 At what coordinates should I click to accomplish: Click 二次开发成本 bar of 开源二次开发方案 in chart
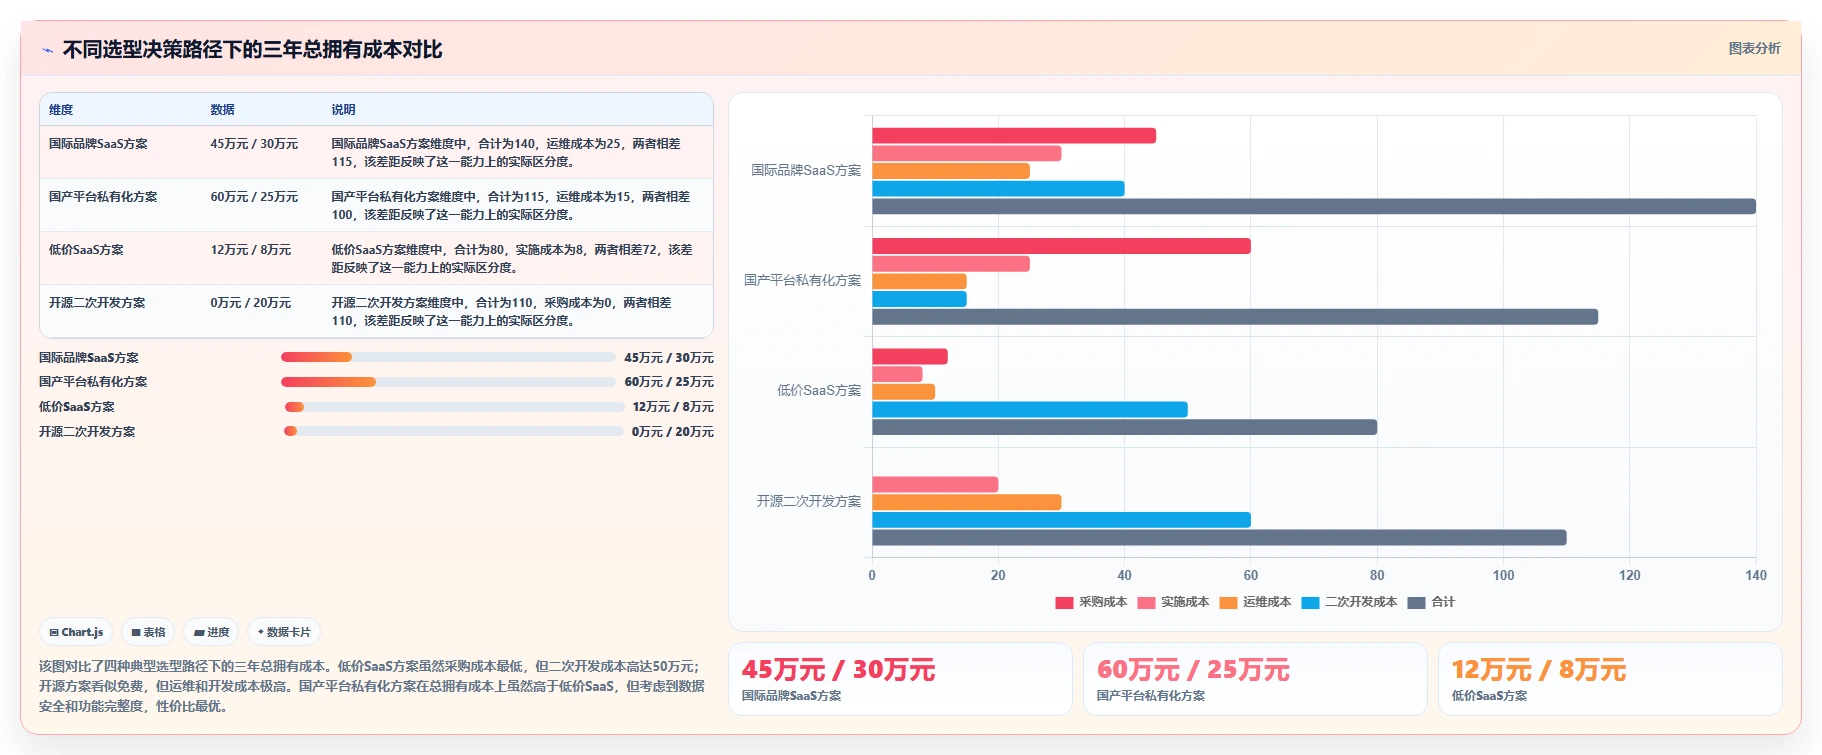click(1061, 520)
